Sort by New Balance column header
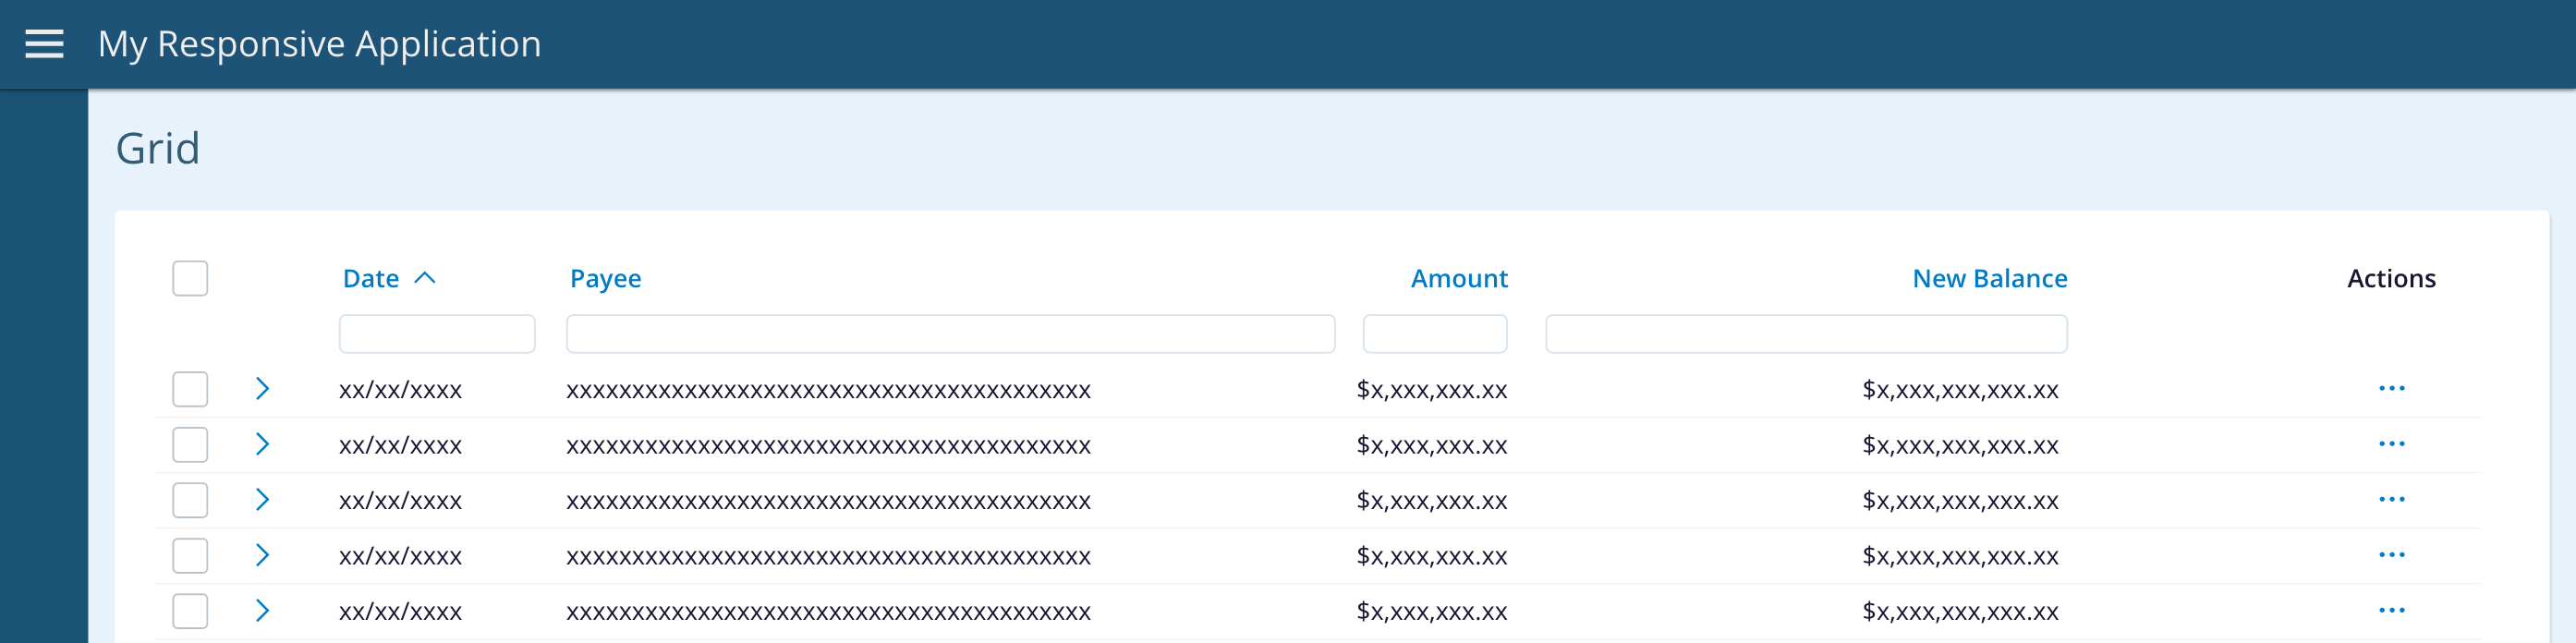Screen dimensions: 2576x643 pos(1989,278)
